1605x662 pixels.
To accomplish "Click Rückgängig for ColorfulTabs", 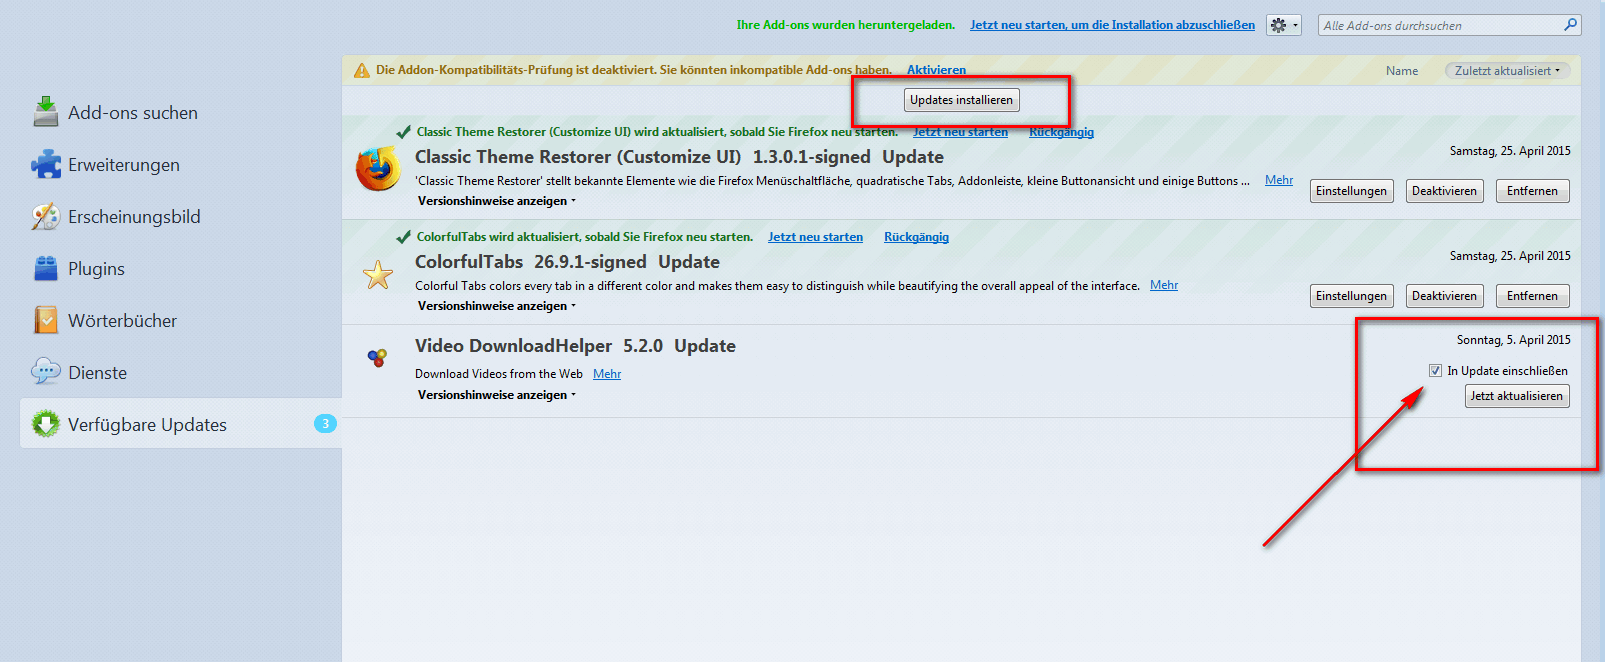I will tap(916, 237).
